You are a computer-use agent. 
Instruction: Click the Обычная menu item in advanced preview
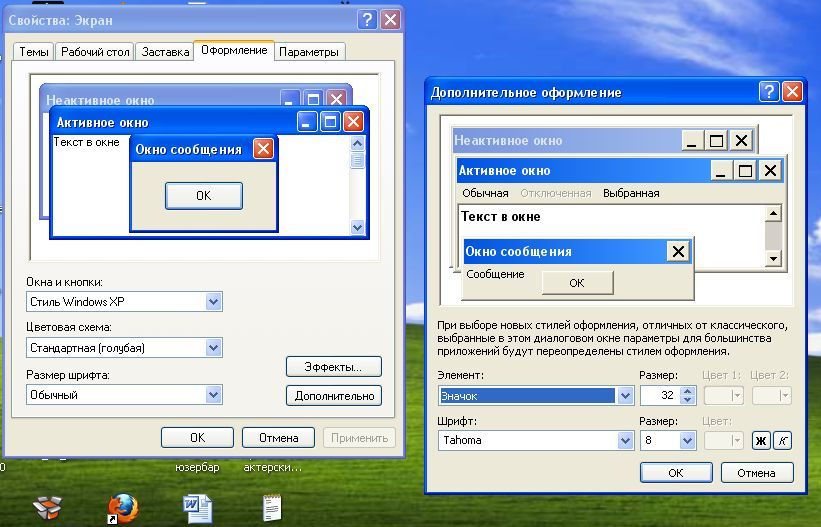click(485, 193)
